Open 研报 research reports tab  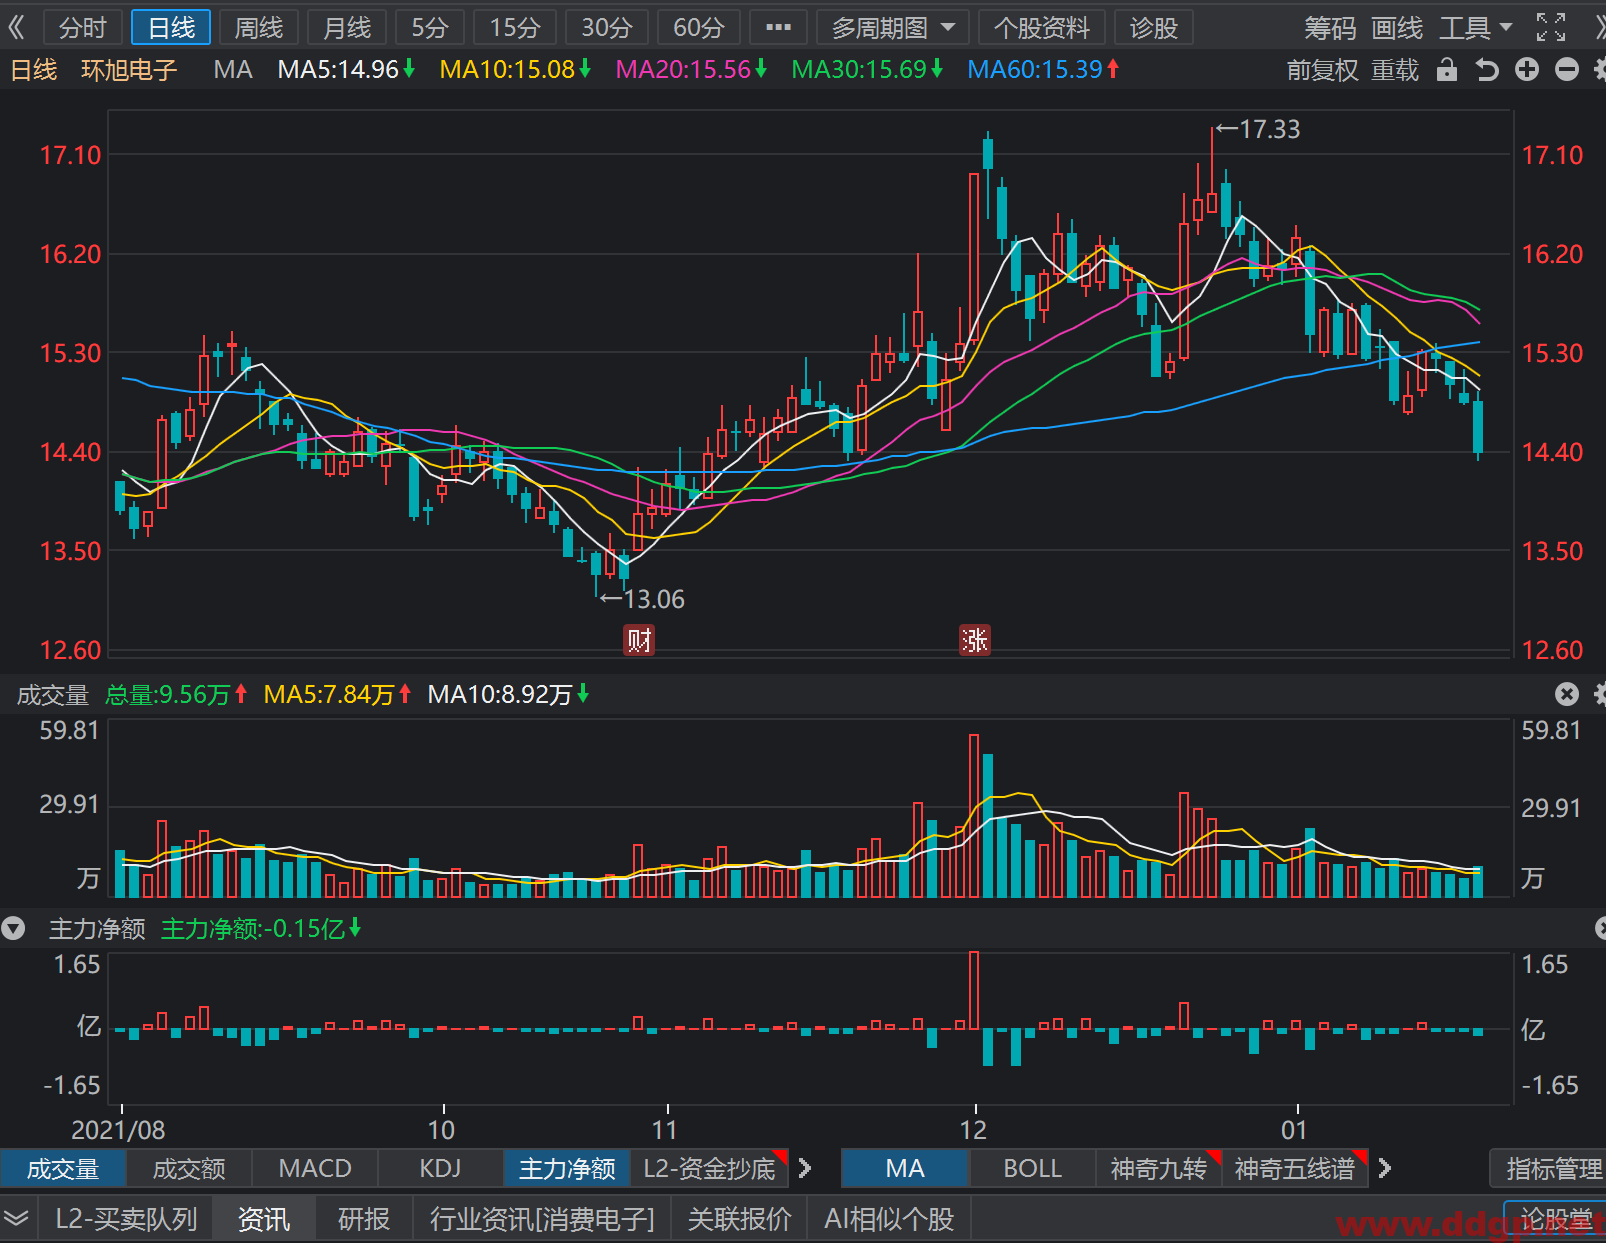(x=364, y=1219)
